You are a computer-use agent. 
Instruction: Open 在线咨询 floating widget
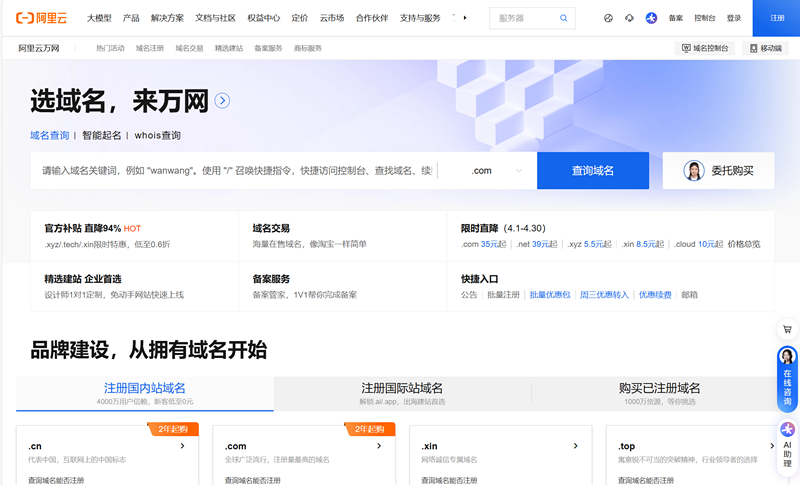click(x=787, y=379)
